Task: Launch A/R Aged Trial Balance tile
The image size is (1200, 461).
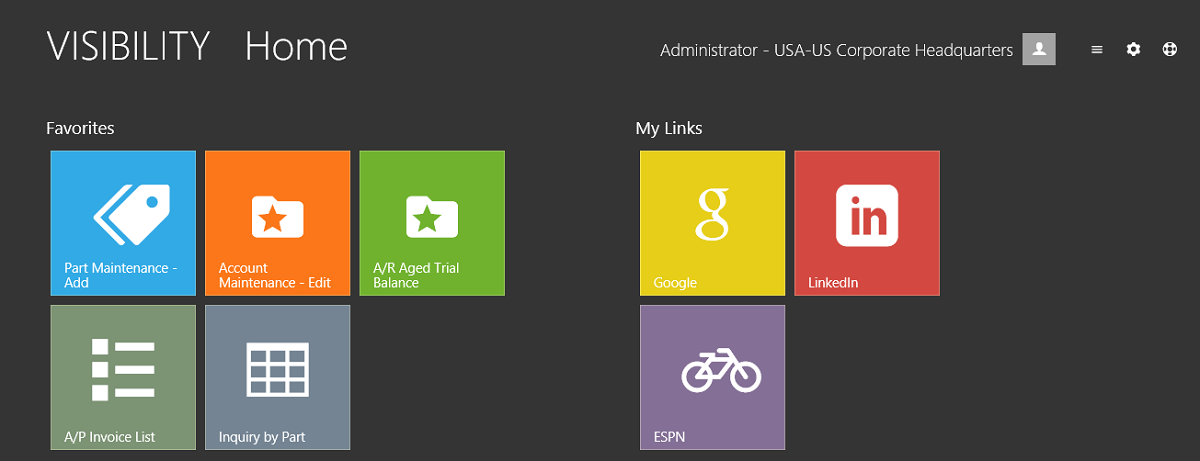Action: click(432, 223)
